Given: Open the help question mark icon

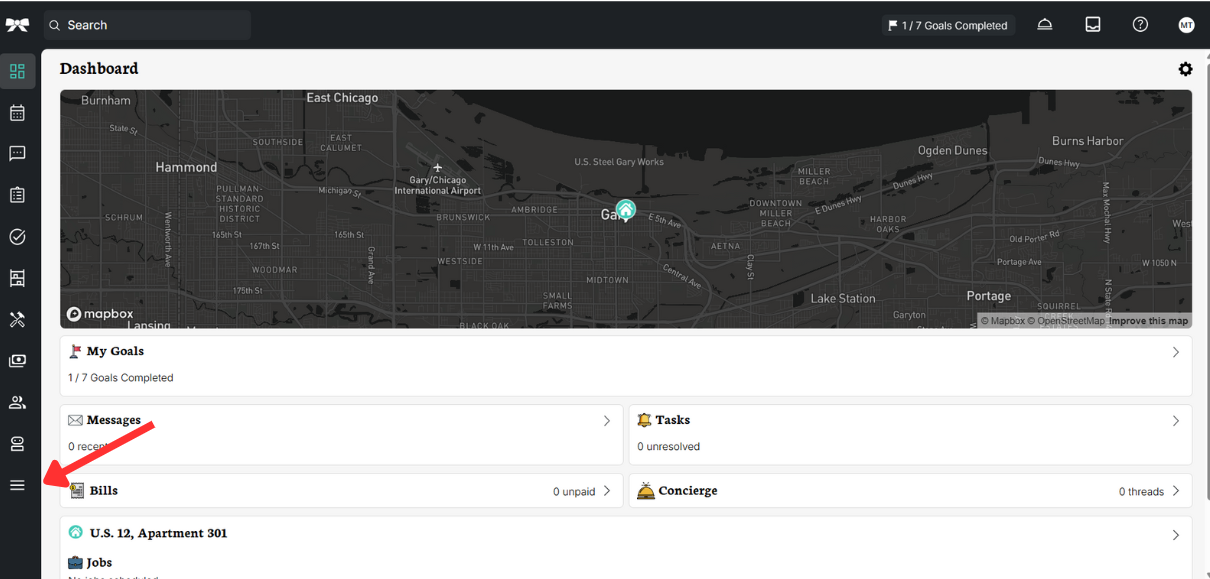Looking at the screenshot, I should [x=1140, y=25].
